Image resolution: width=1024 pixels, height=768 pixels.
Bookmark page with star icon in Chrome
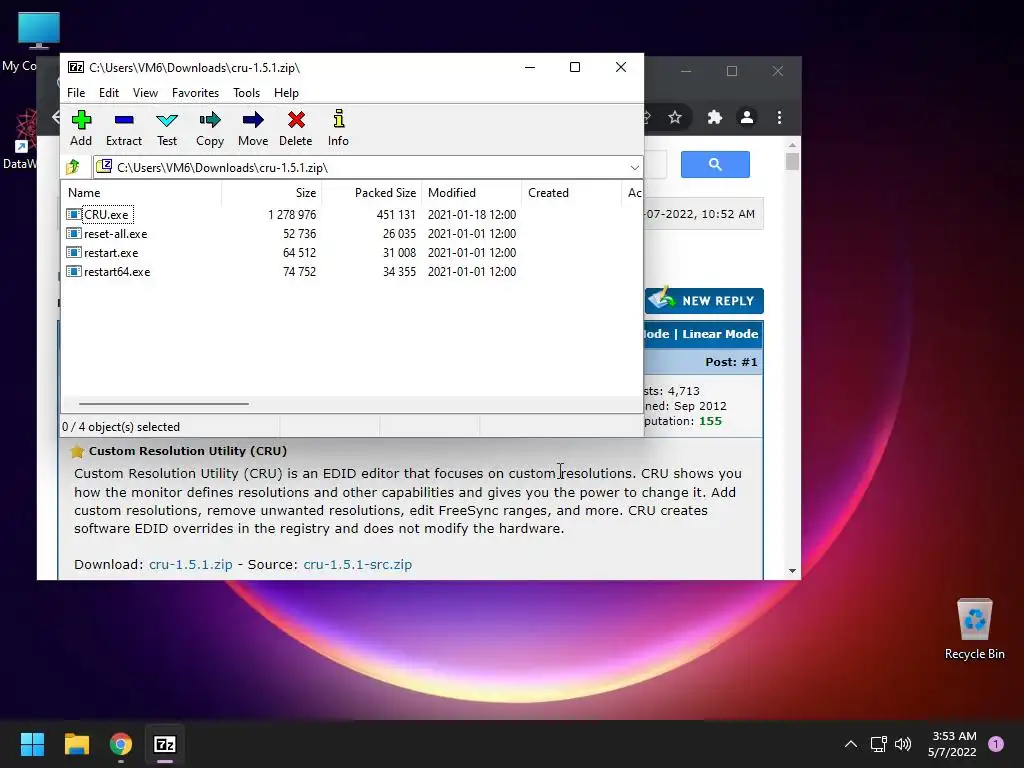click(675, 118)
